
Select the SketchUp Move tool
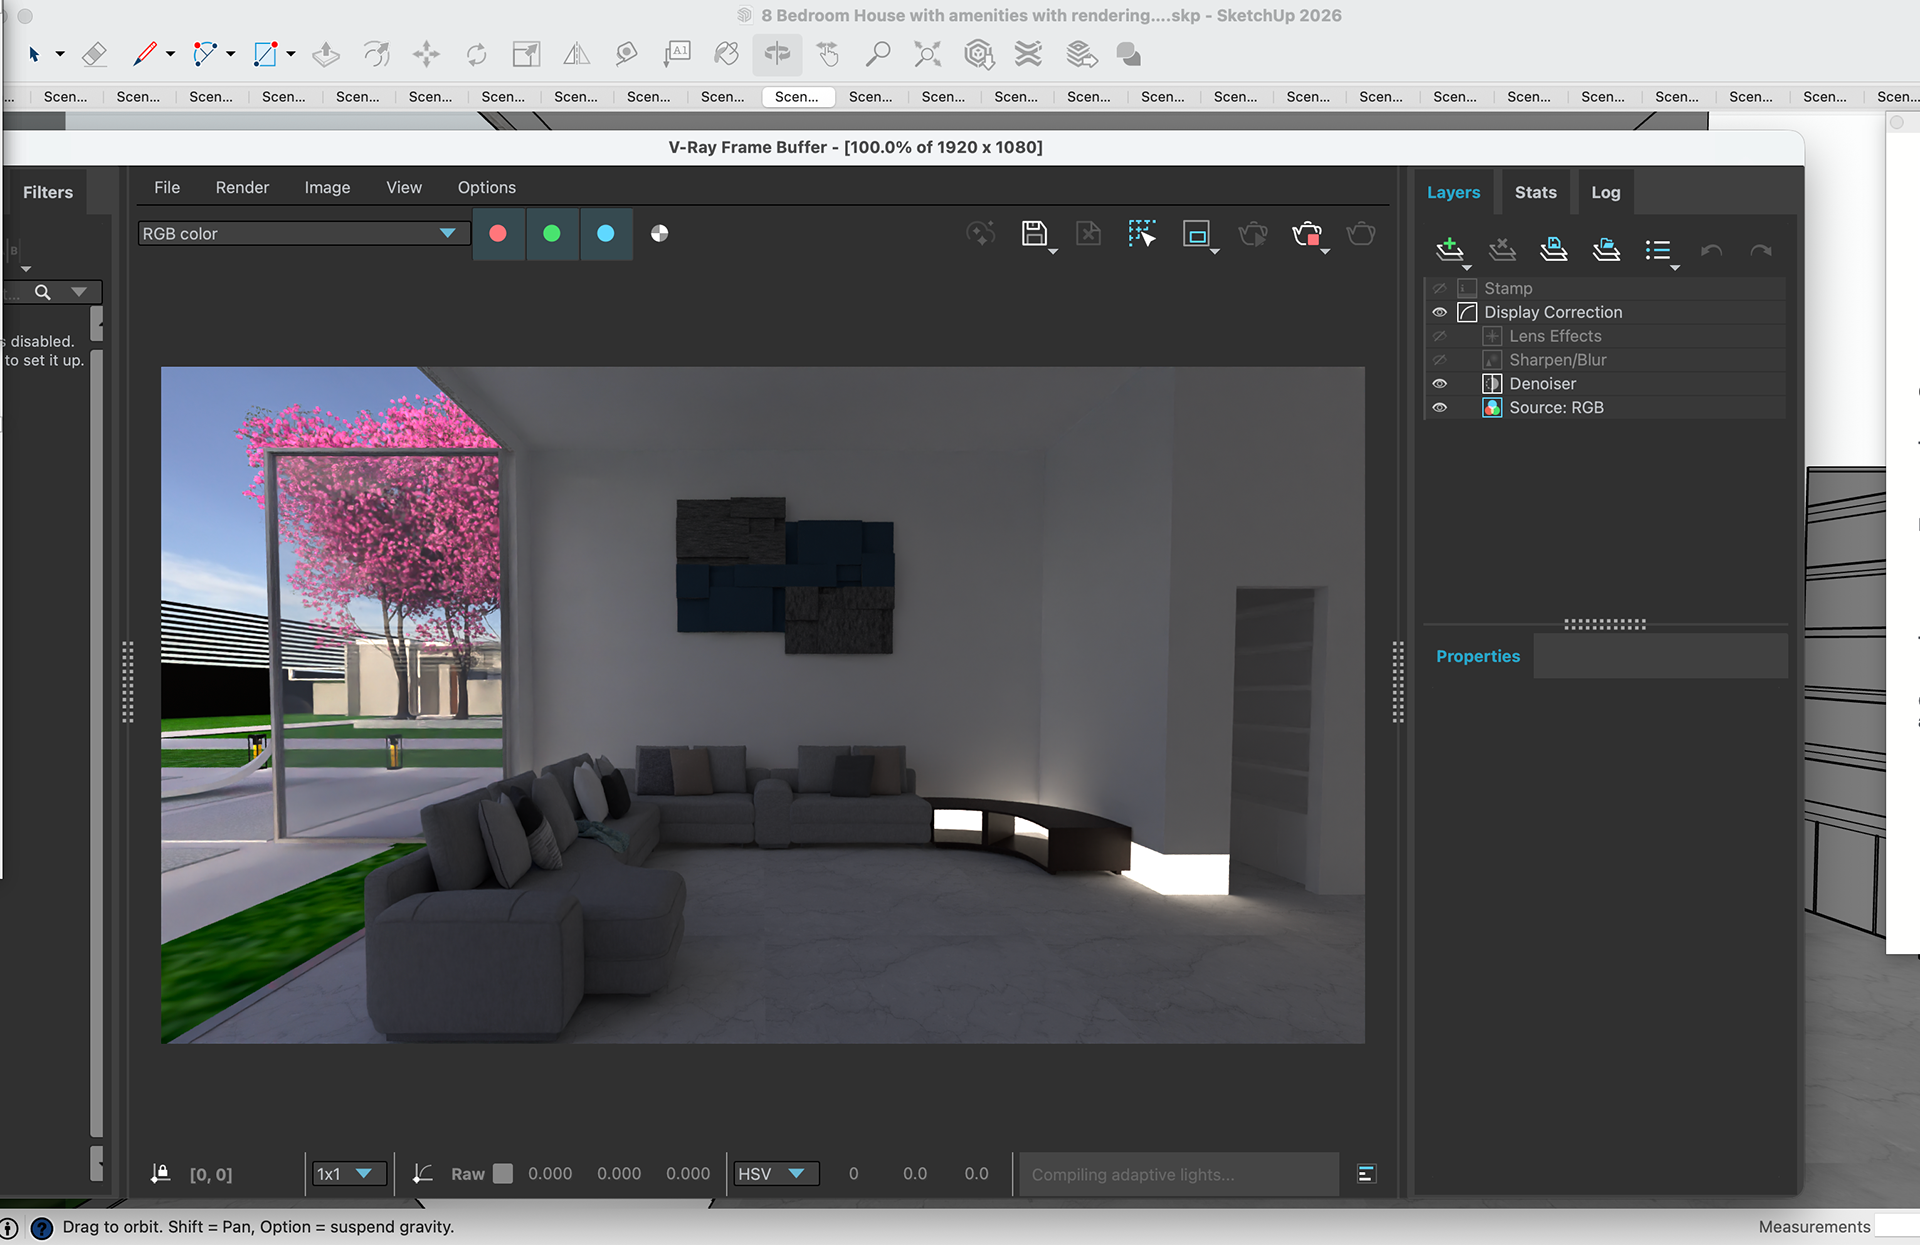click(426, 54)
